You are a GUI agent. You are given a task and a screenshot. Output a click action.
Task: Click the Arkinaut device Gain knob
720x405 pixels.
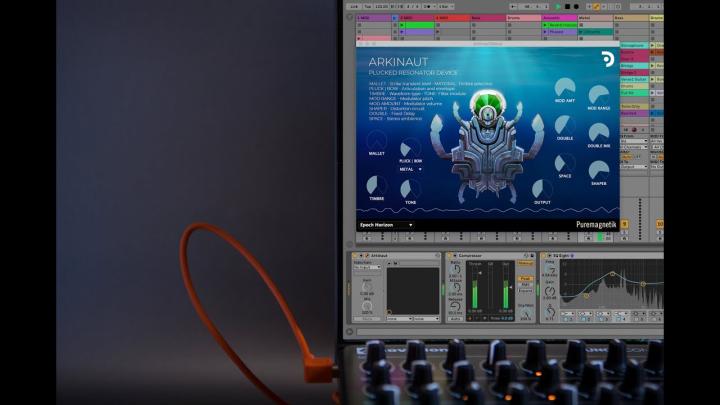[367, 287]
